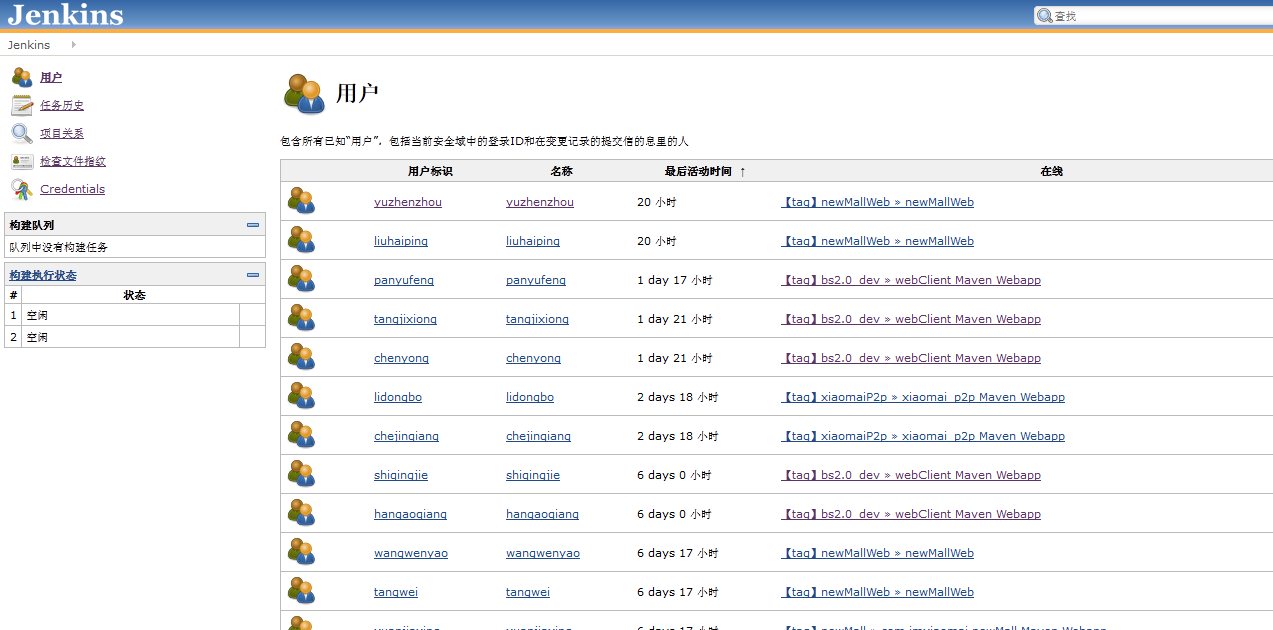Click the large 用户 page heading icon
The height and width of the screenshot is (630, 1273).
coord(305,95)
